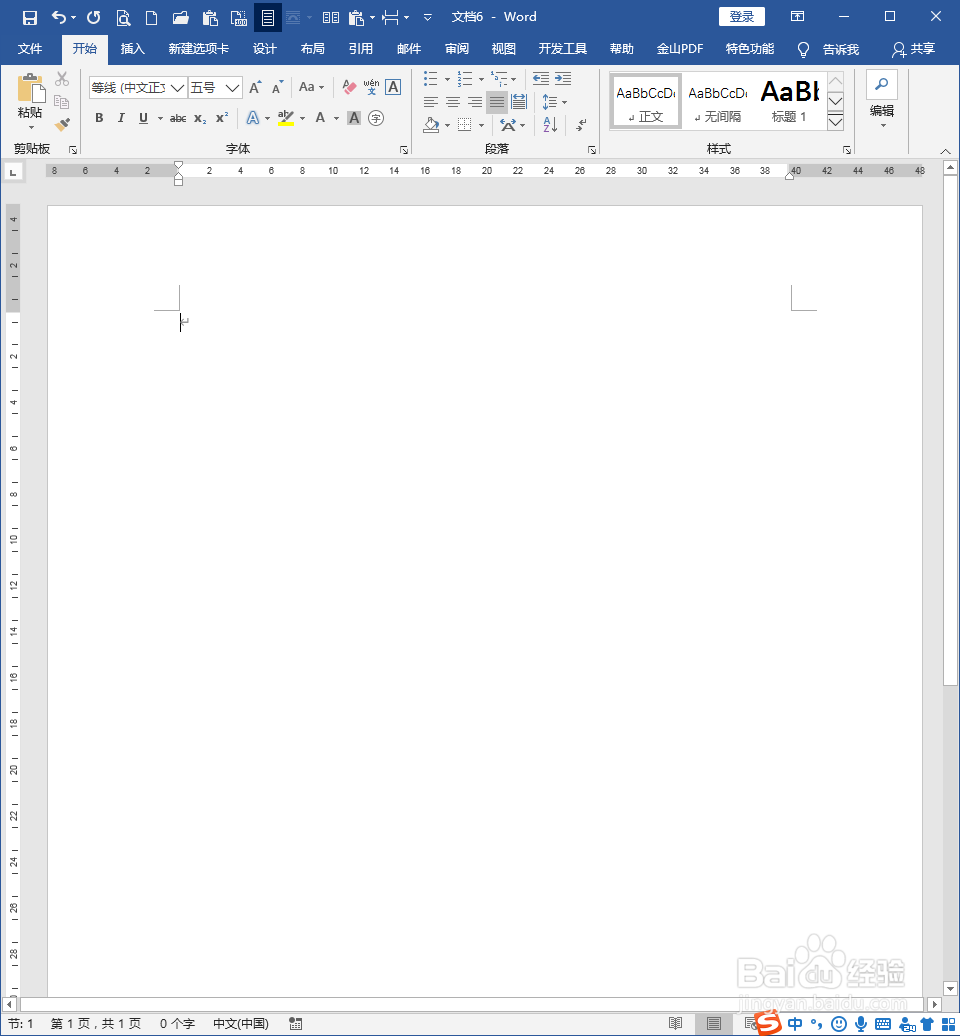Open Print Preview from quick access toolbar
This screenshot has width=960, height=1036.
tap(123, 18)
